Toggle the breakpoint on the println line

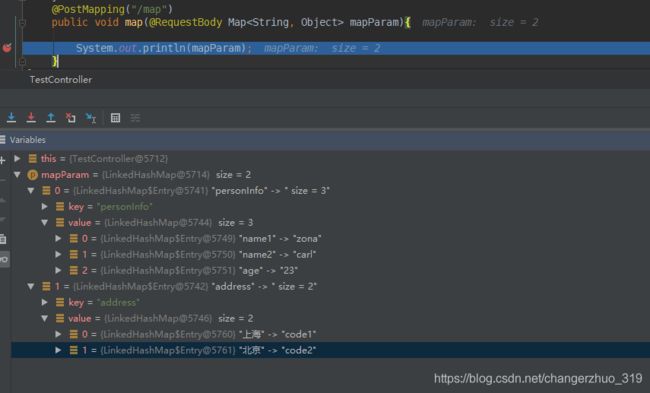coord(7,48)
